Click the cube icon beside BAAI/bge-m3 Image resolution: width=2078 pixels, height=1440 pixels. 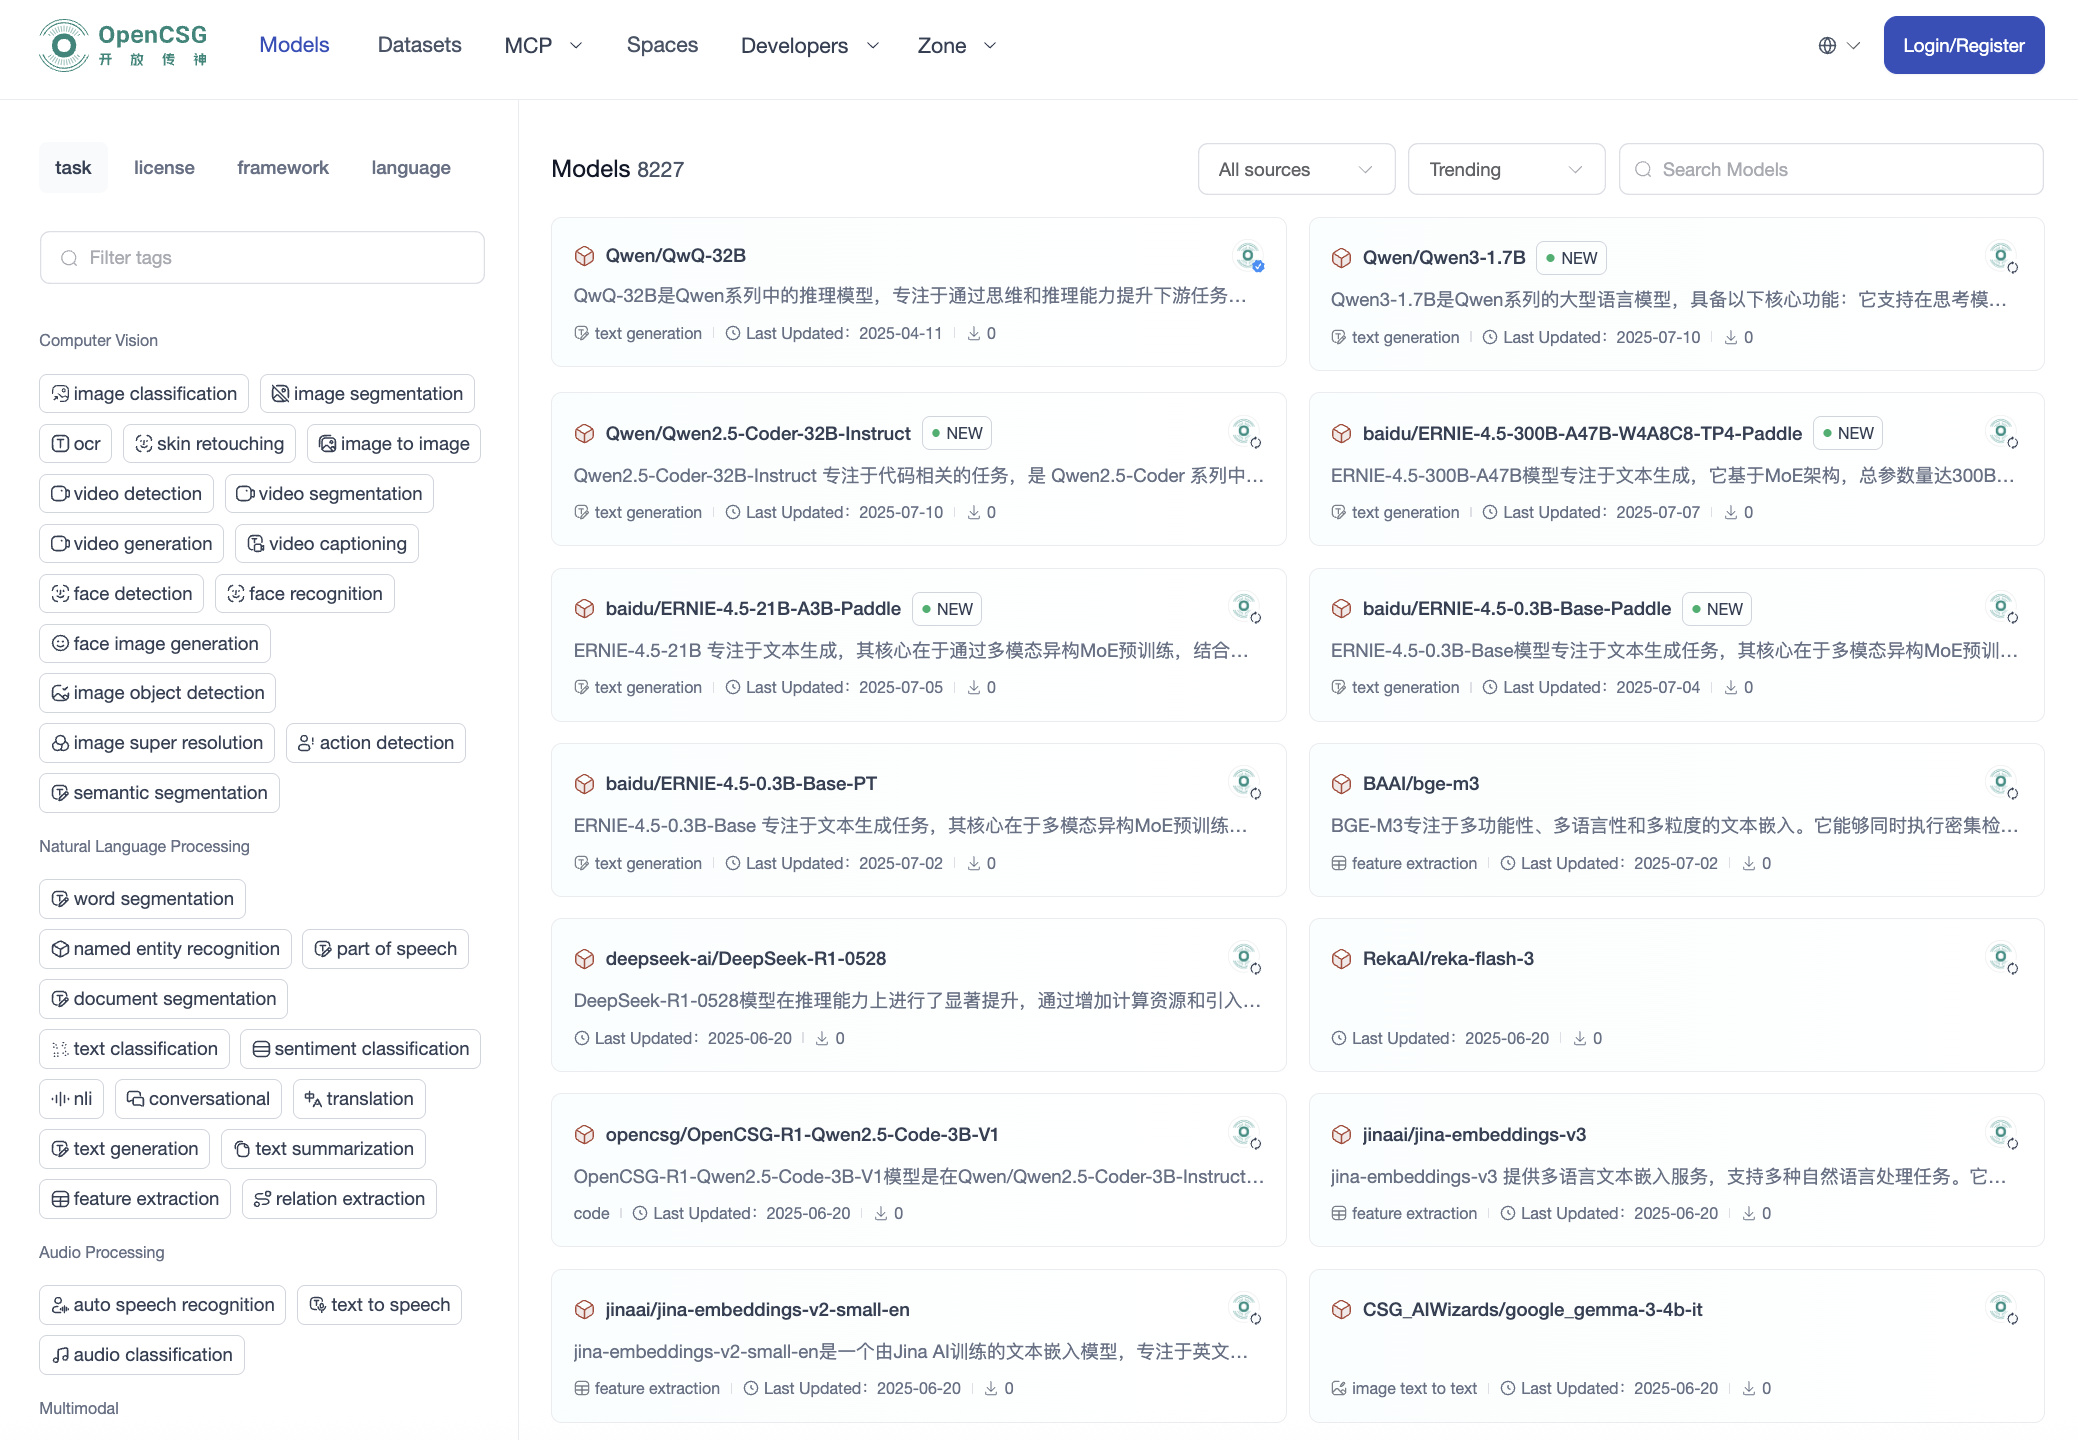point(1341,784)
